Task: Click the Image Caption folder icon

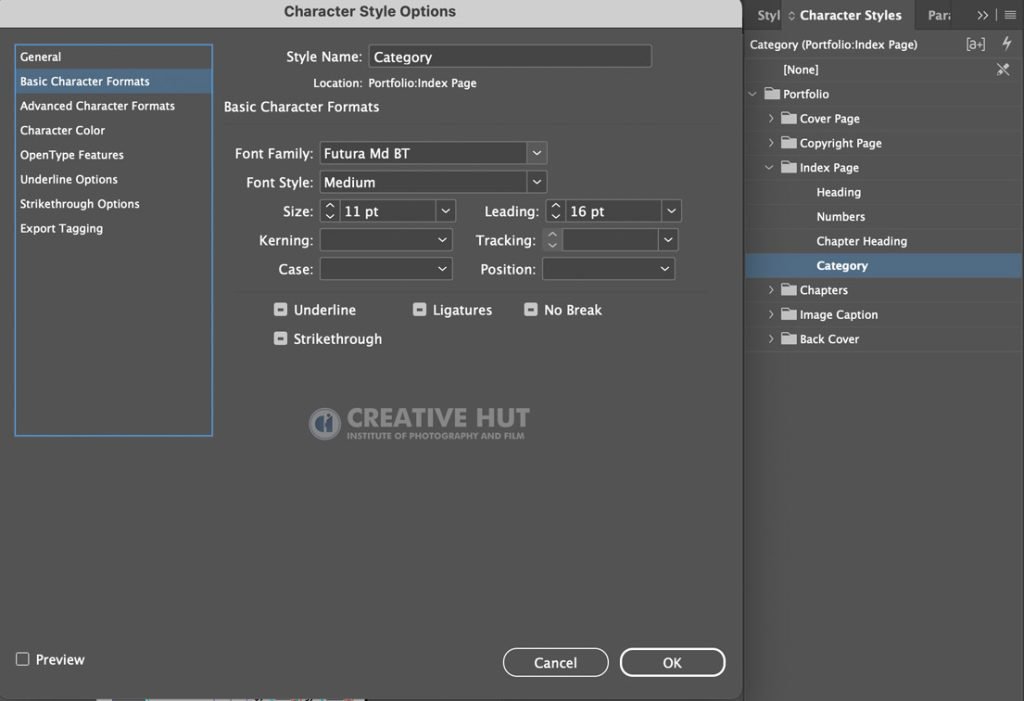Action: [789, 314]
